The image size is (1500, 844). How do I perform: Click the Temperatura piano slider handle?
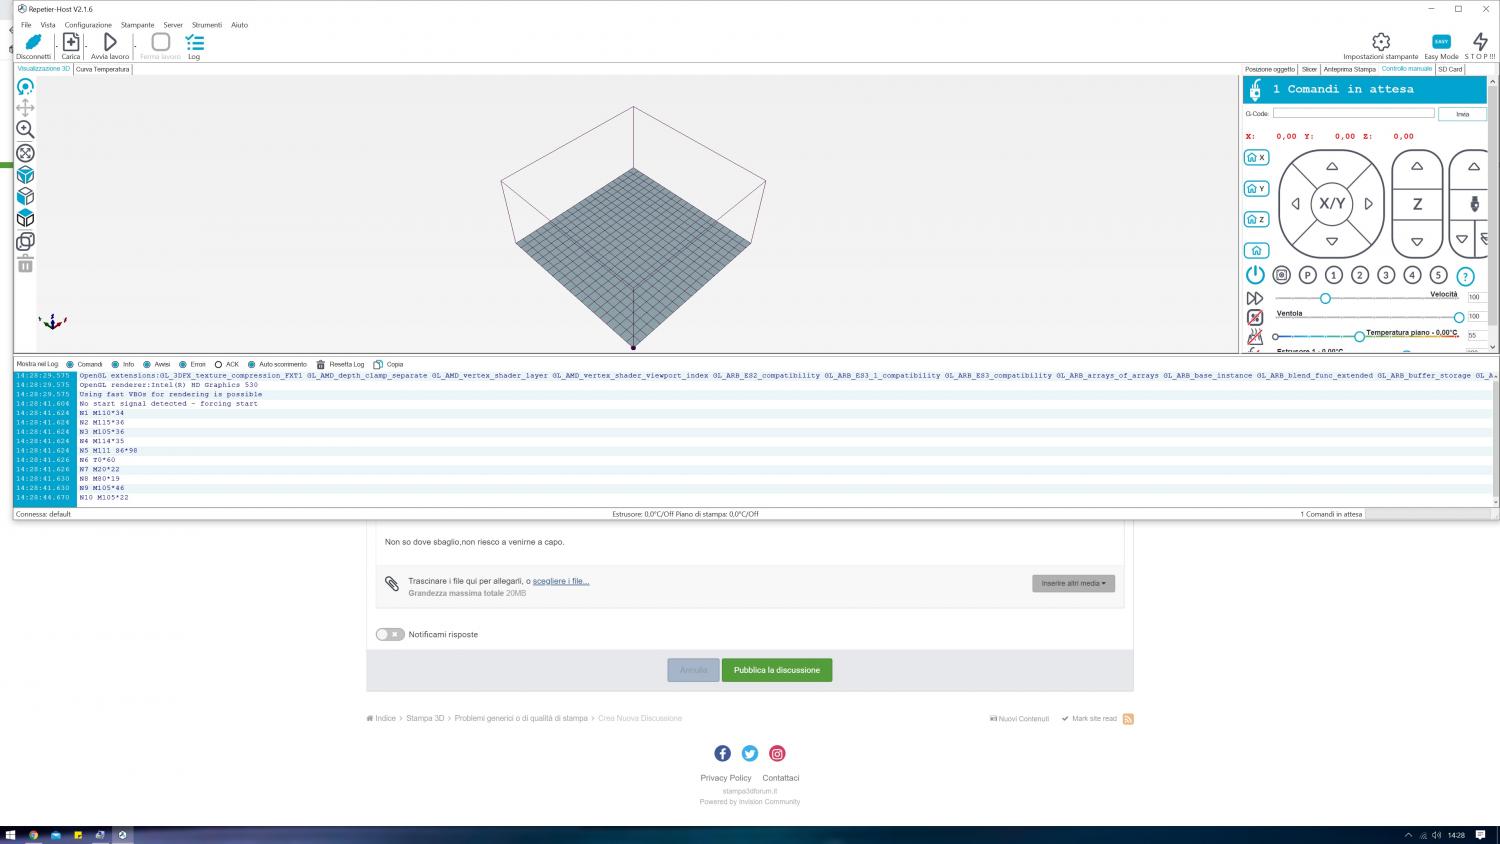(x=1359, y=336)
